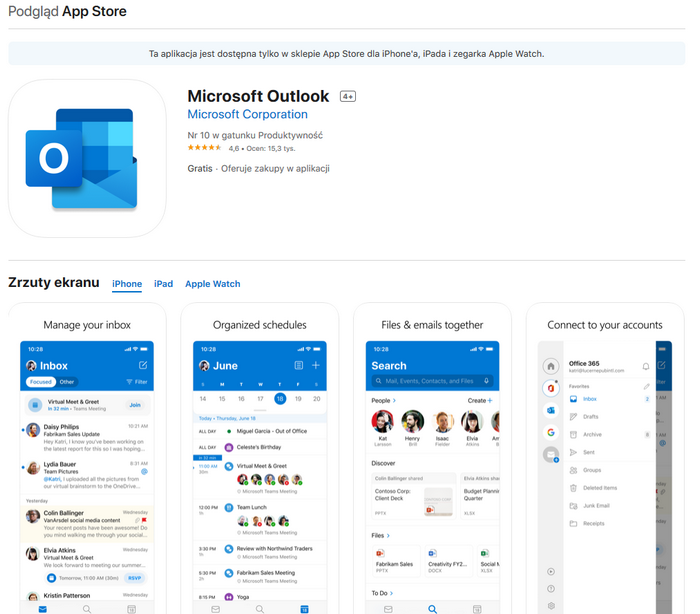Click the Virtual Meet & Greet calendar event
The height and width of the screenshot is (614, 700).
(x=260, y=477)
